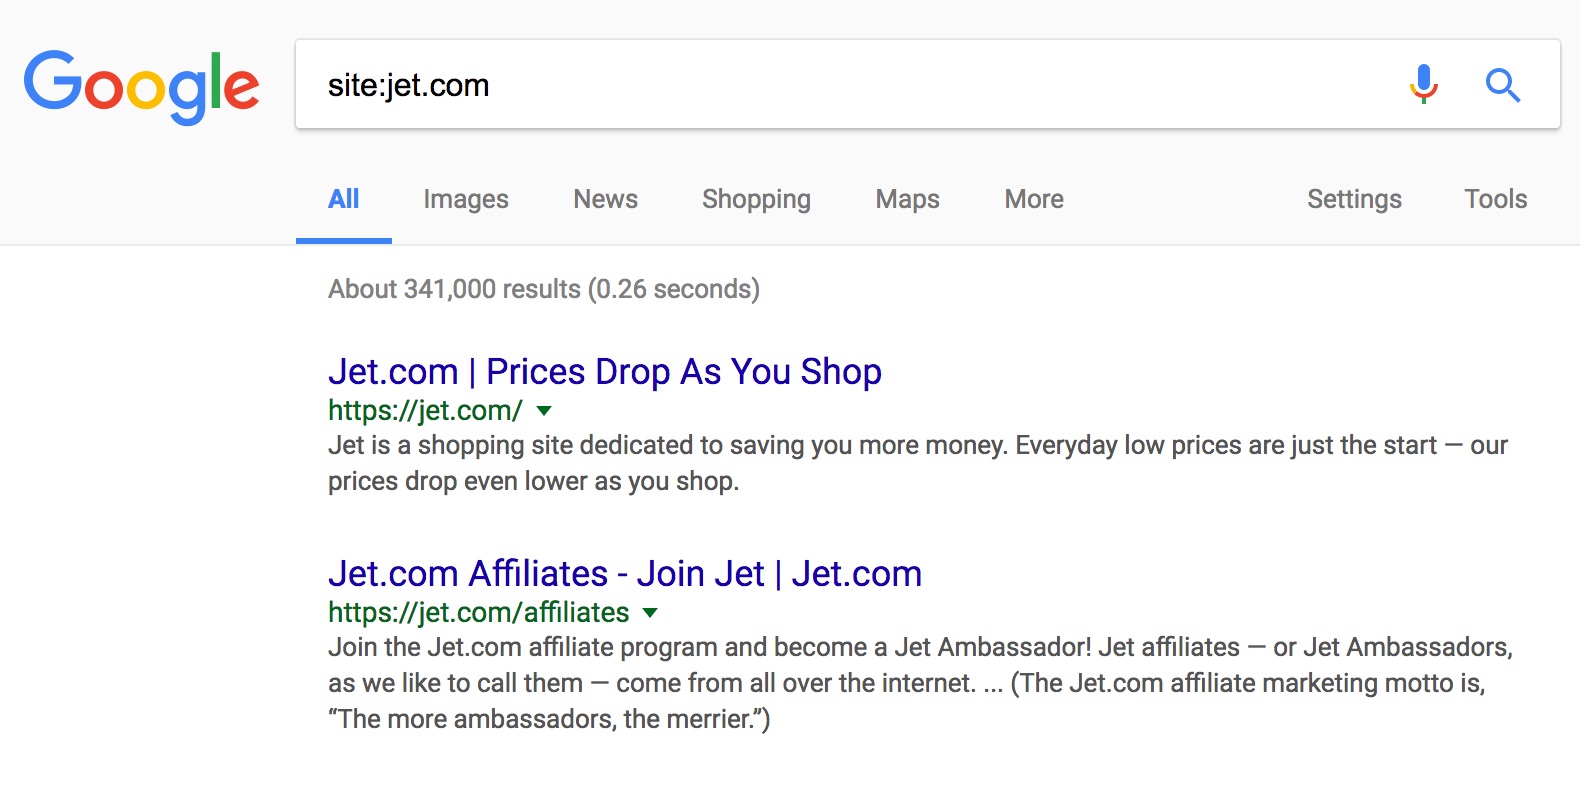Click the green https://jet.com/affiliates URL
The image size is (1580, 790).
[x=479, y=612]
